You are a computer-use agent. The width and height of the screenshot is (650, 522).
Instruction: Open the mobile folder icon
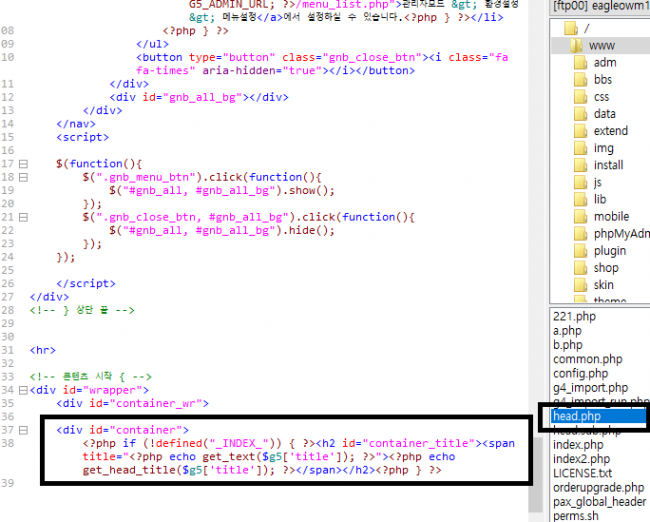(580, 216)
